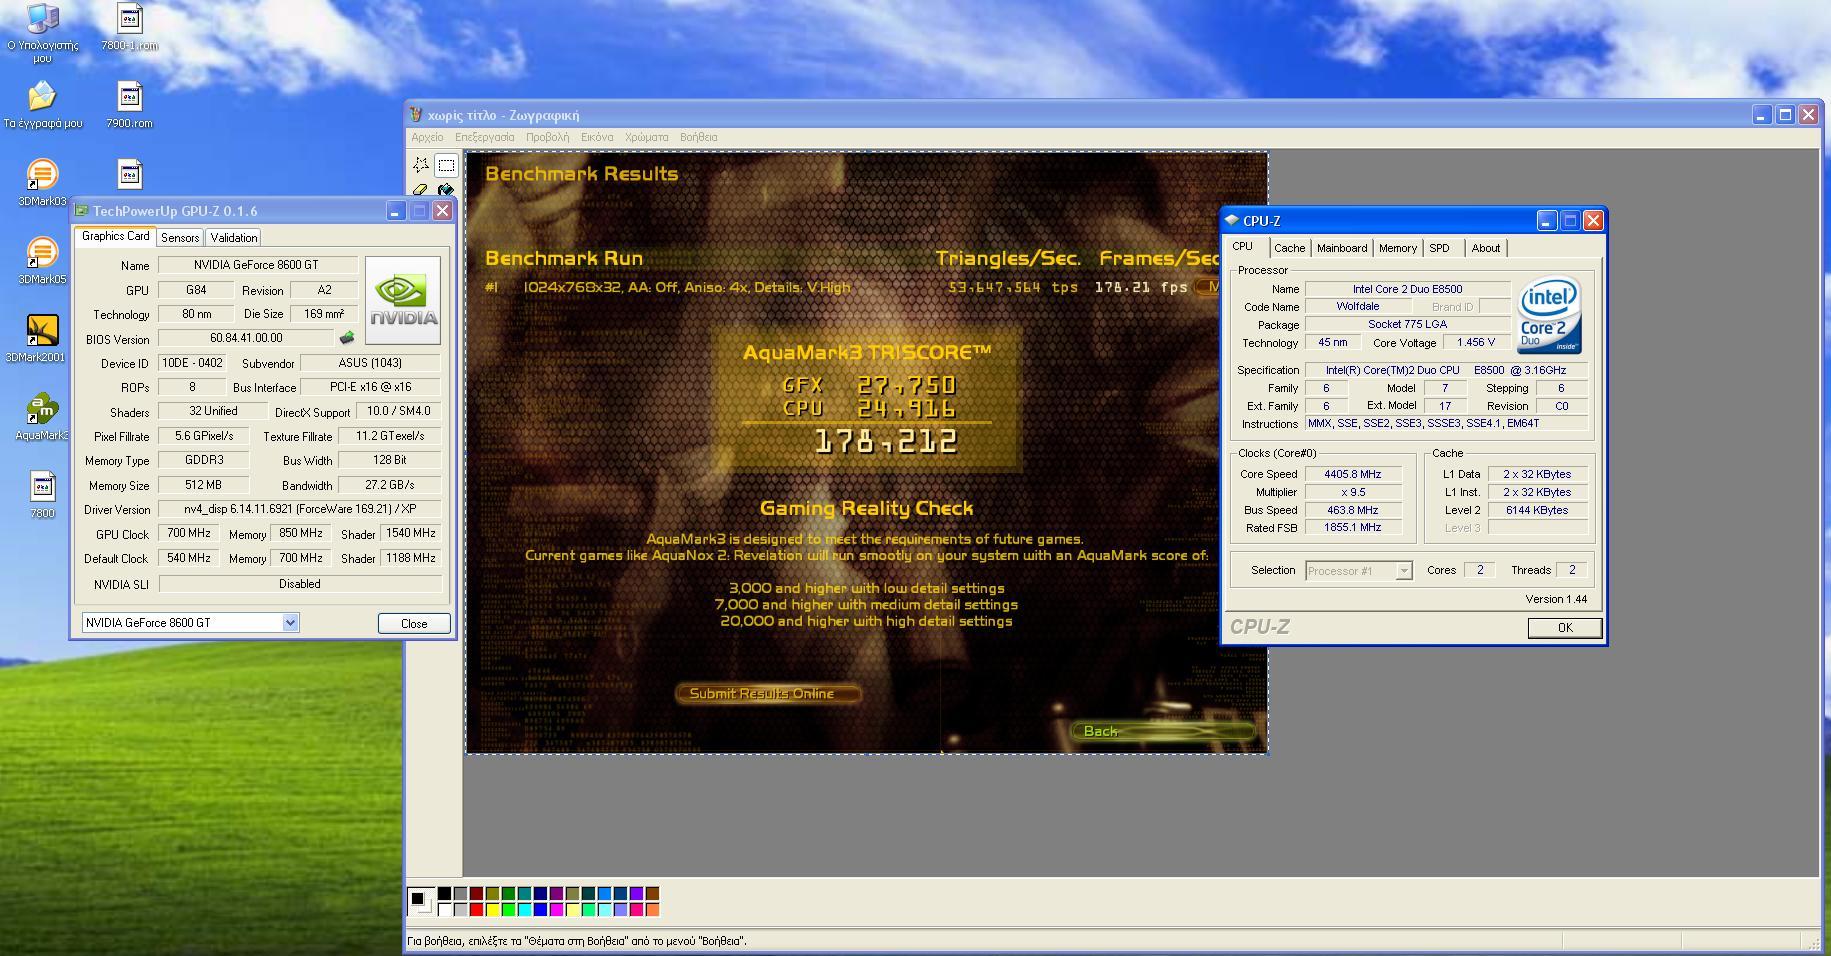Select the Free-Form Select tool in Paint

[x=421, y=165]
